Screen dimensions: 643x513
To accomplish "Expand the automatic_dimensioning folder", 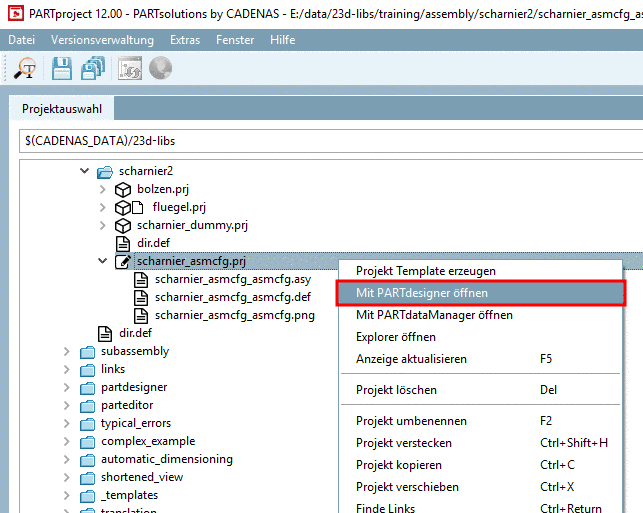I will click(66, 460).
